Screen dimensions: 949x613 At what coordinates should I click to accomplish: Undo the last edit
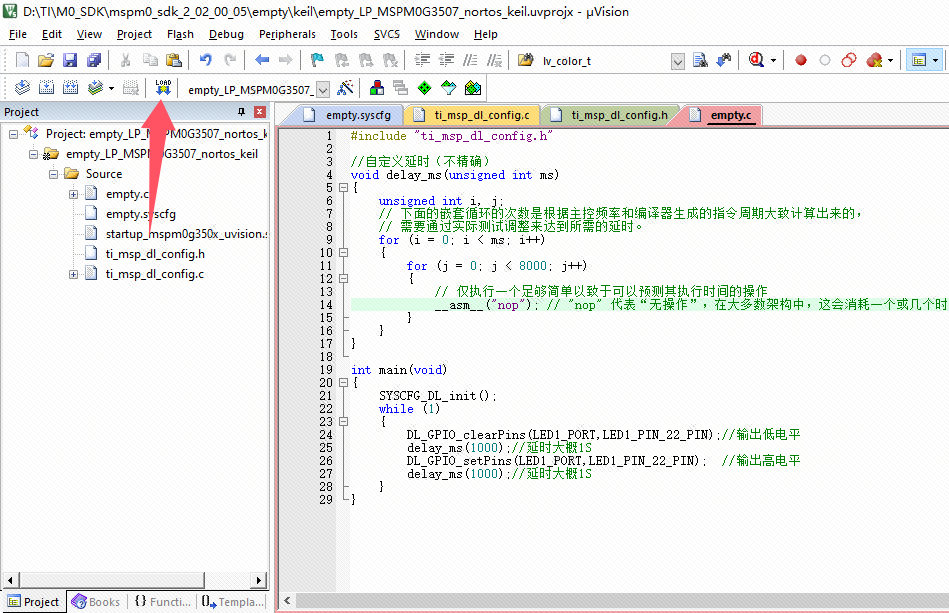pos(206,60)
